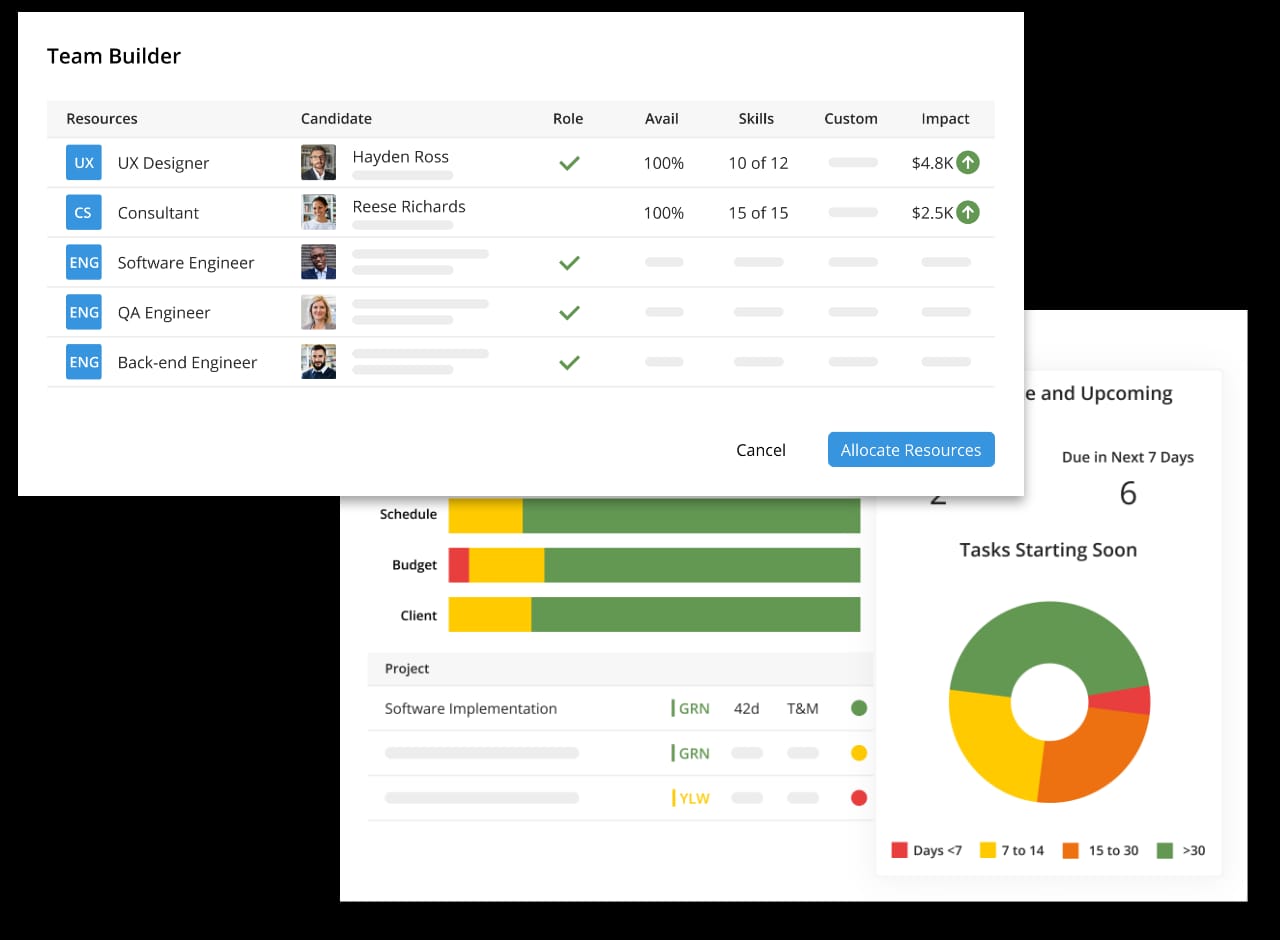
Task: Click the Allocate Resources button
Action: (x=911, y=450)
